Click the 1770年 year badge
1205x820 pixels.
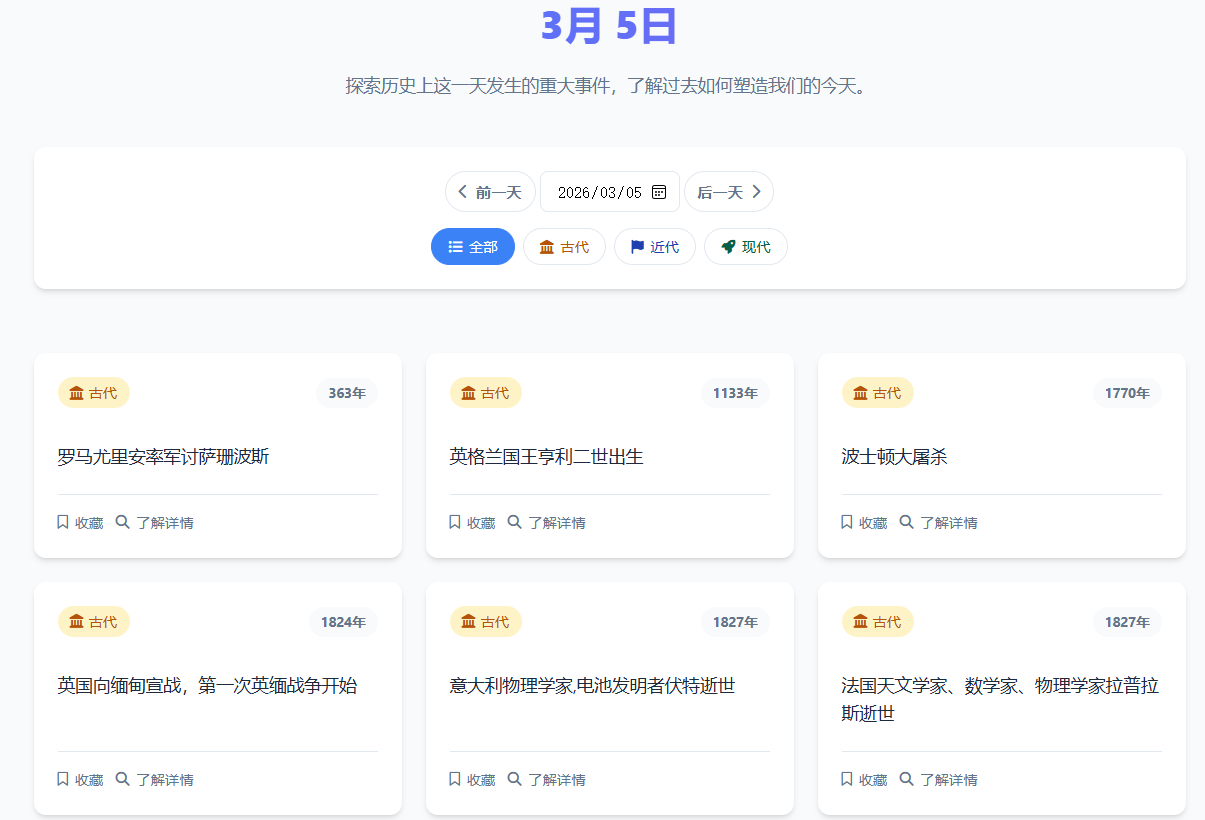point(1127,393)
